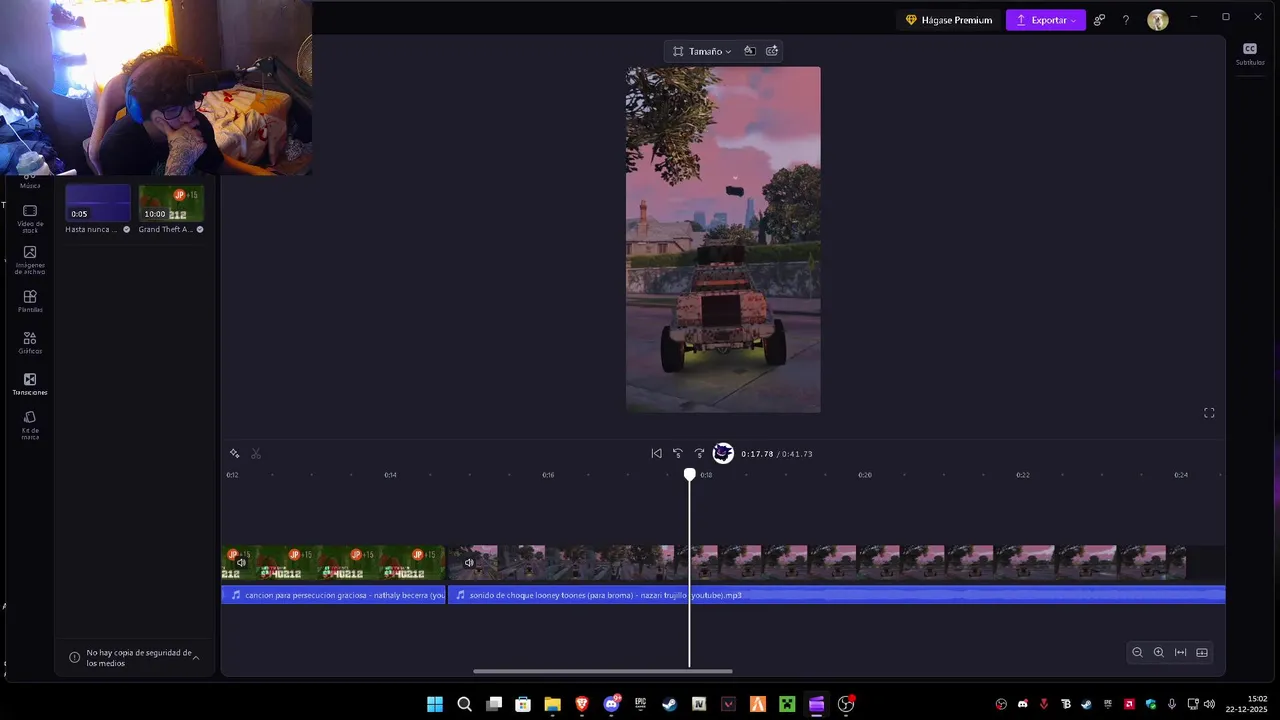Select the Transiciones sidebar tab
Viewport: 1280px width, 720px height.
(30, 384)
